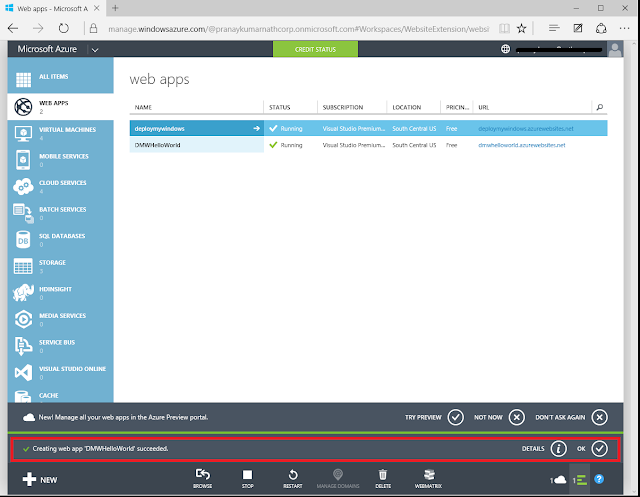Add page to favorites star
Image resolution: width=640 pixels, height=497 pixels.
522,28
